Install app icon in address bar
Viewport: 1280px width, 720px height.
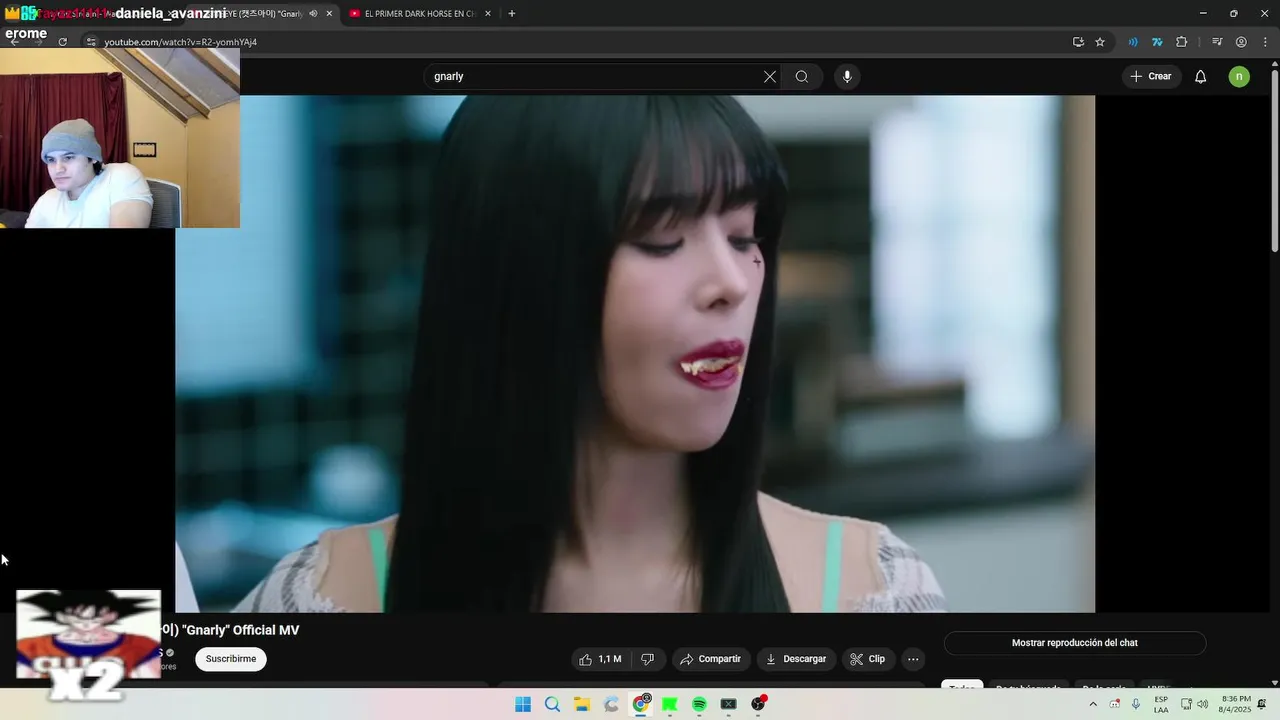[1078, 42]
